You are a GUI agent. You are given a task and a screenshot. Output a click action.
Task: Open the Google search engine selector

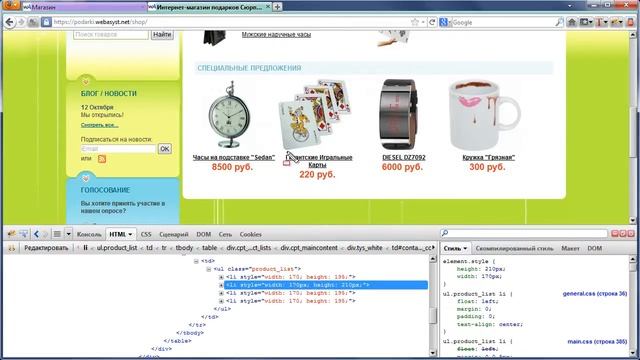[445, 22]
